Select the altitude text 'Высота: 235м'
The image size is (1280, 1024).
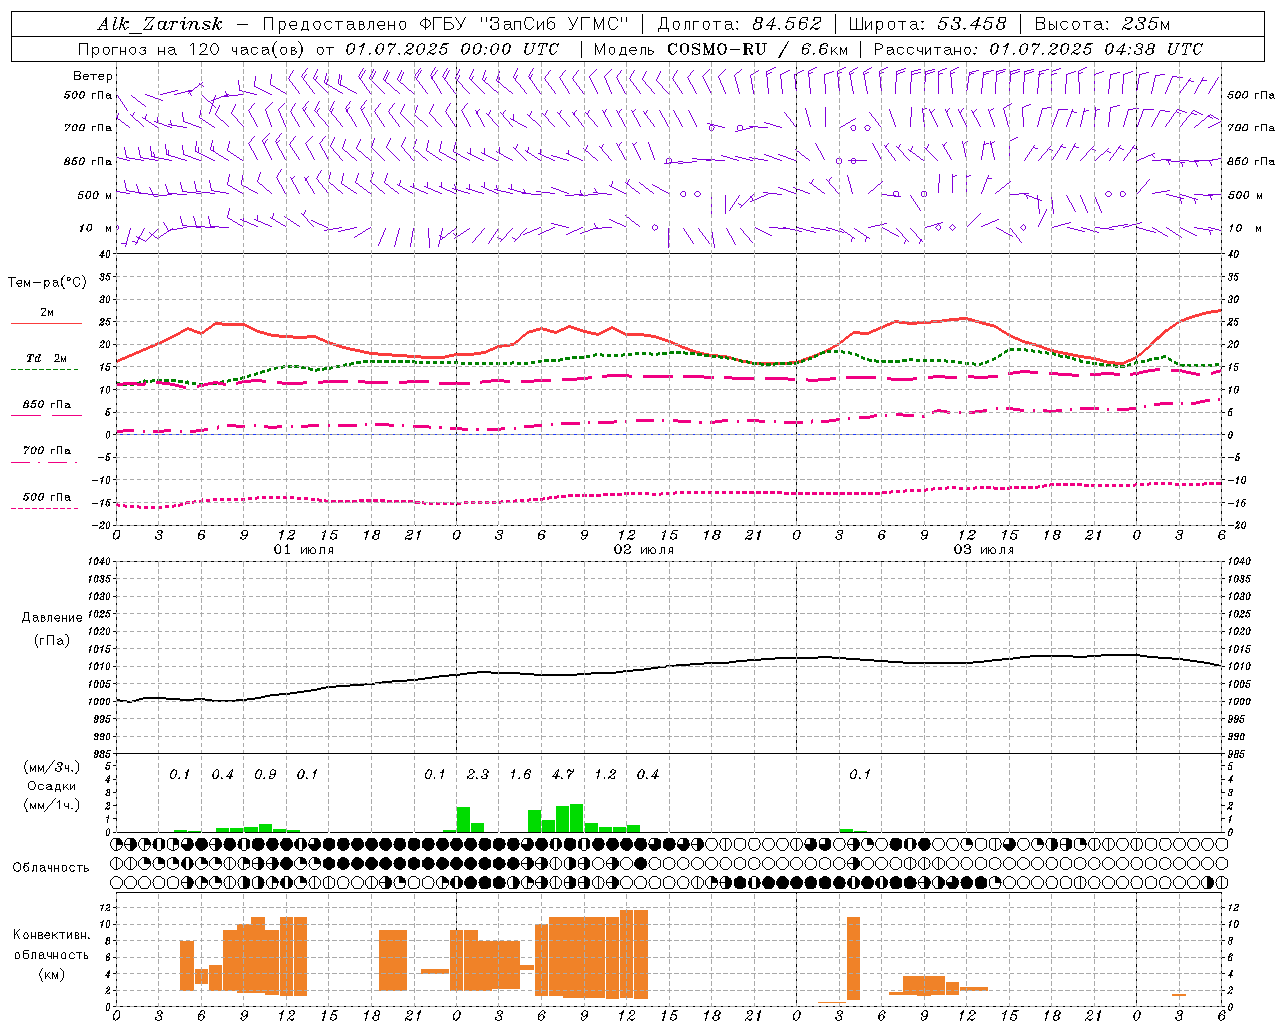click(x=1102, y=24)
